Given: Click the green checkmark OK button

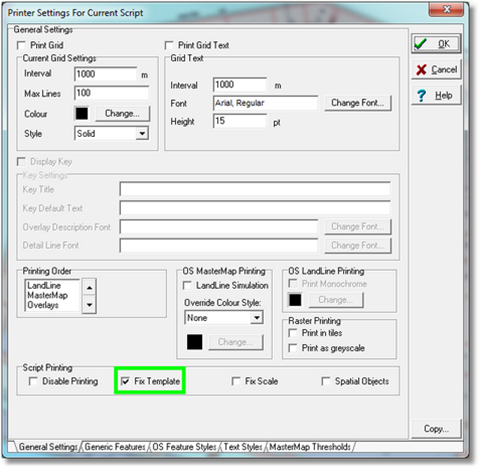Looking at the screenshot, I should tap(436, 44).
